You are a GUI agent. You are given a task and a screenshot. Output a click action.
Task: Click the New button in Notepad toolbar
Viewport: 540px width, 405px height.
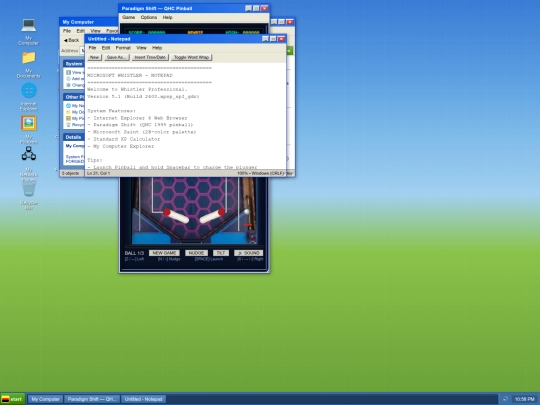[94, 57]
